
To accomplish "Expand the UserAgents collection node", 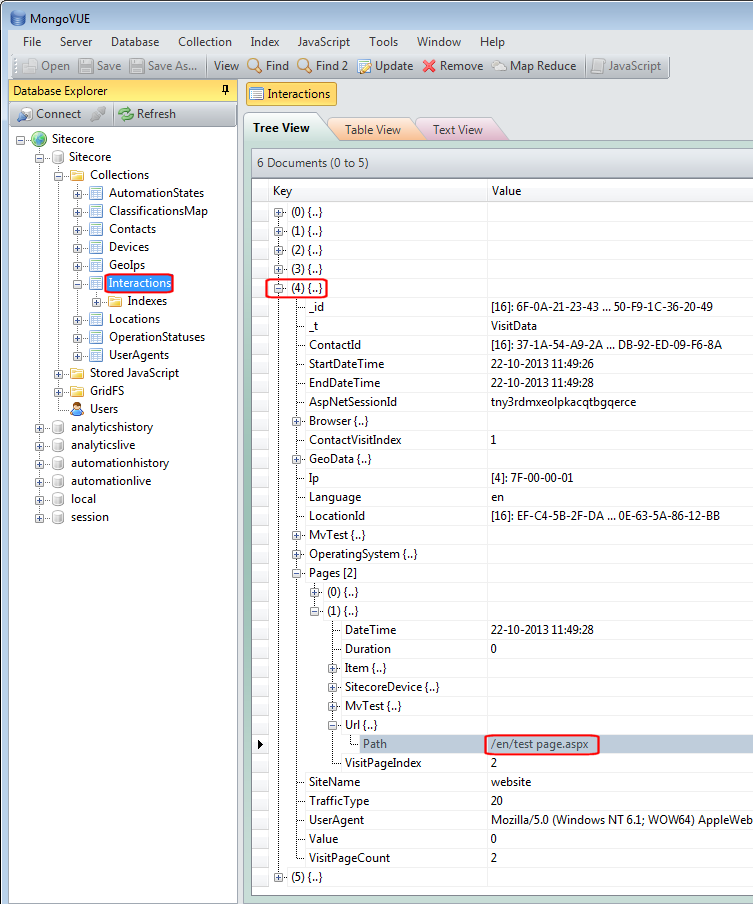I will coord(77,356).
